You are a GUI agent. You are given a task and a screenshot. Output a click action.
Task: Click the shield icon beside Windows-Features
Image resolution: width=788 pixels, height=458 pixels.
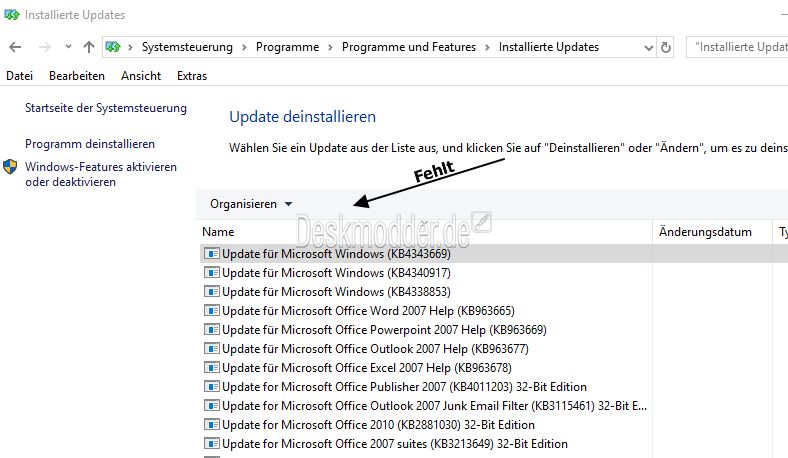[10, 167]
